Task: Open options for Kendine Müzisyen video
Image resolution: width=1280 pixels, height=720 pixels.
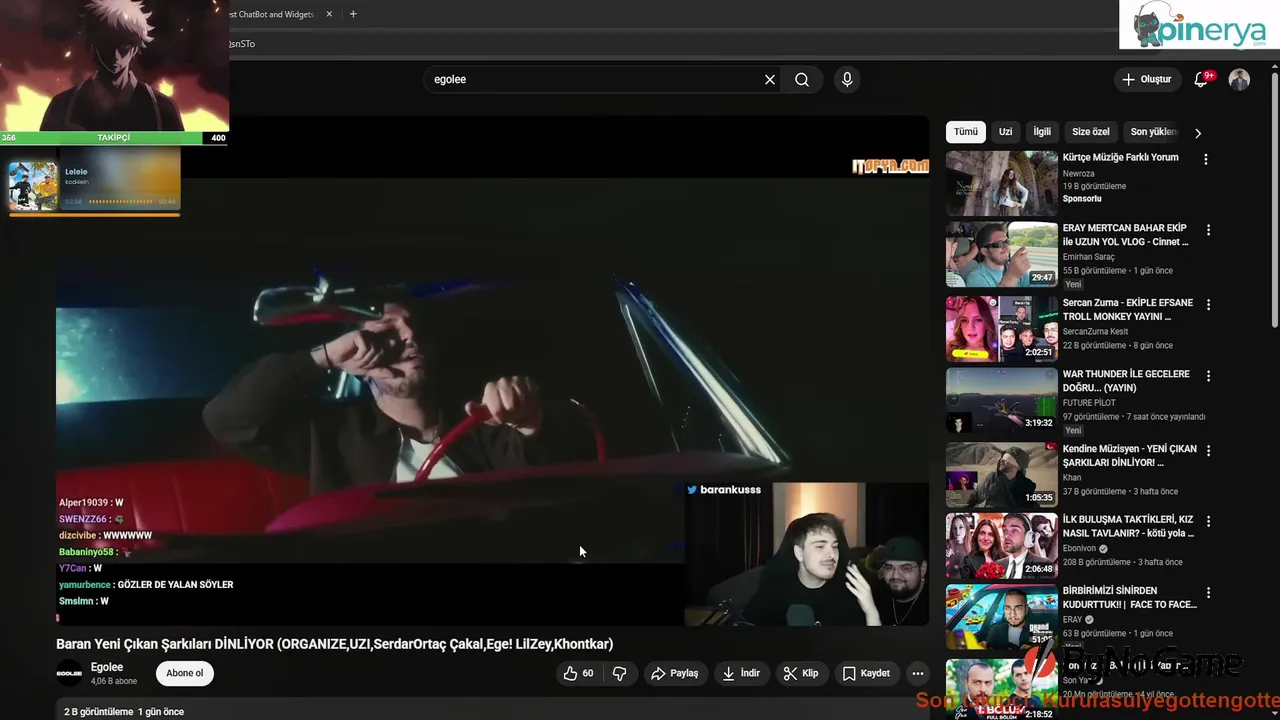Action: pos(1208,449)
